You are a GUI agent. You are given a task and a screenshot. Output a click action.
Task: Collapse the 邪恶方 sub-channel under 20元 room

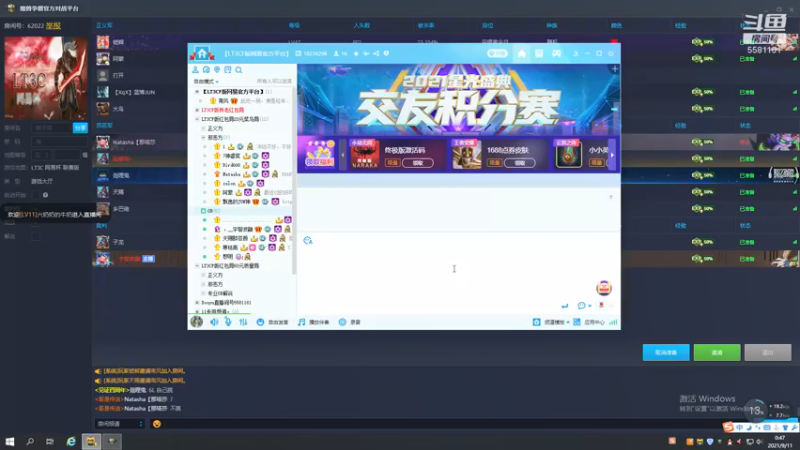point(203,138)
